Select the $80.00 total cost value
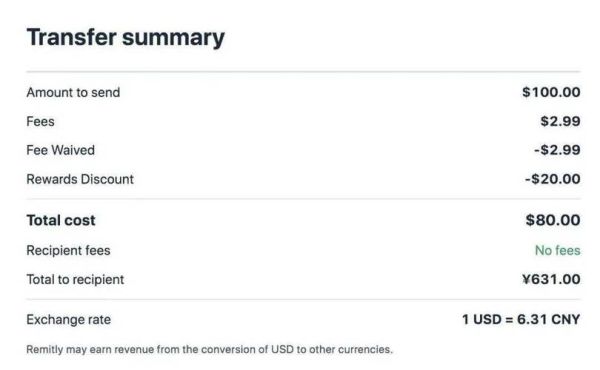This screenshot has width=600, height=370. [553, 220]
